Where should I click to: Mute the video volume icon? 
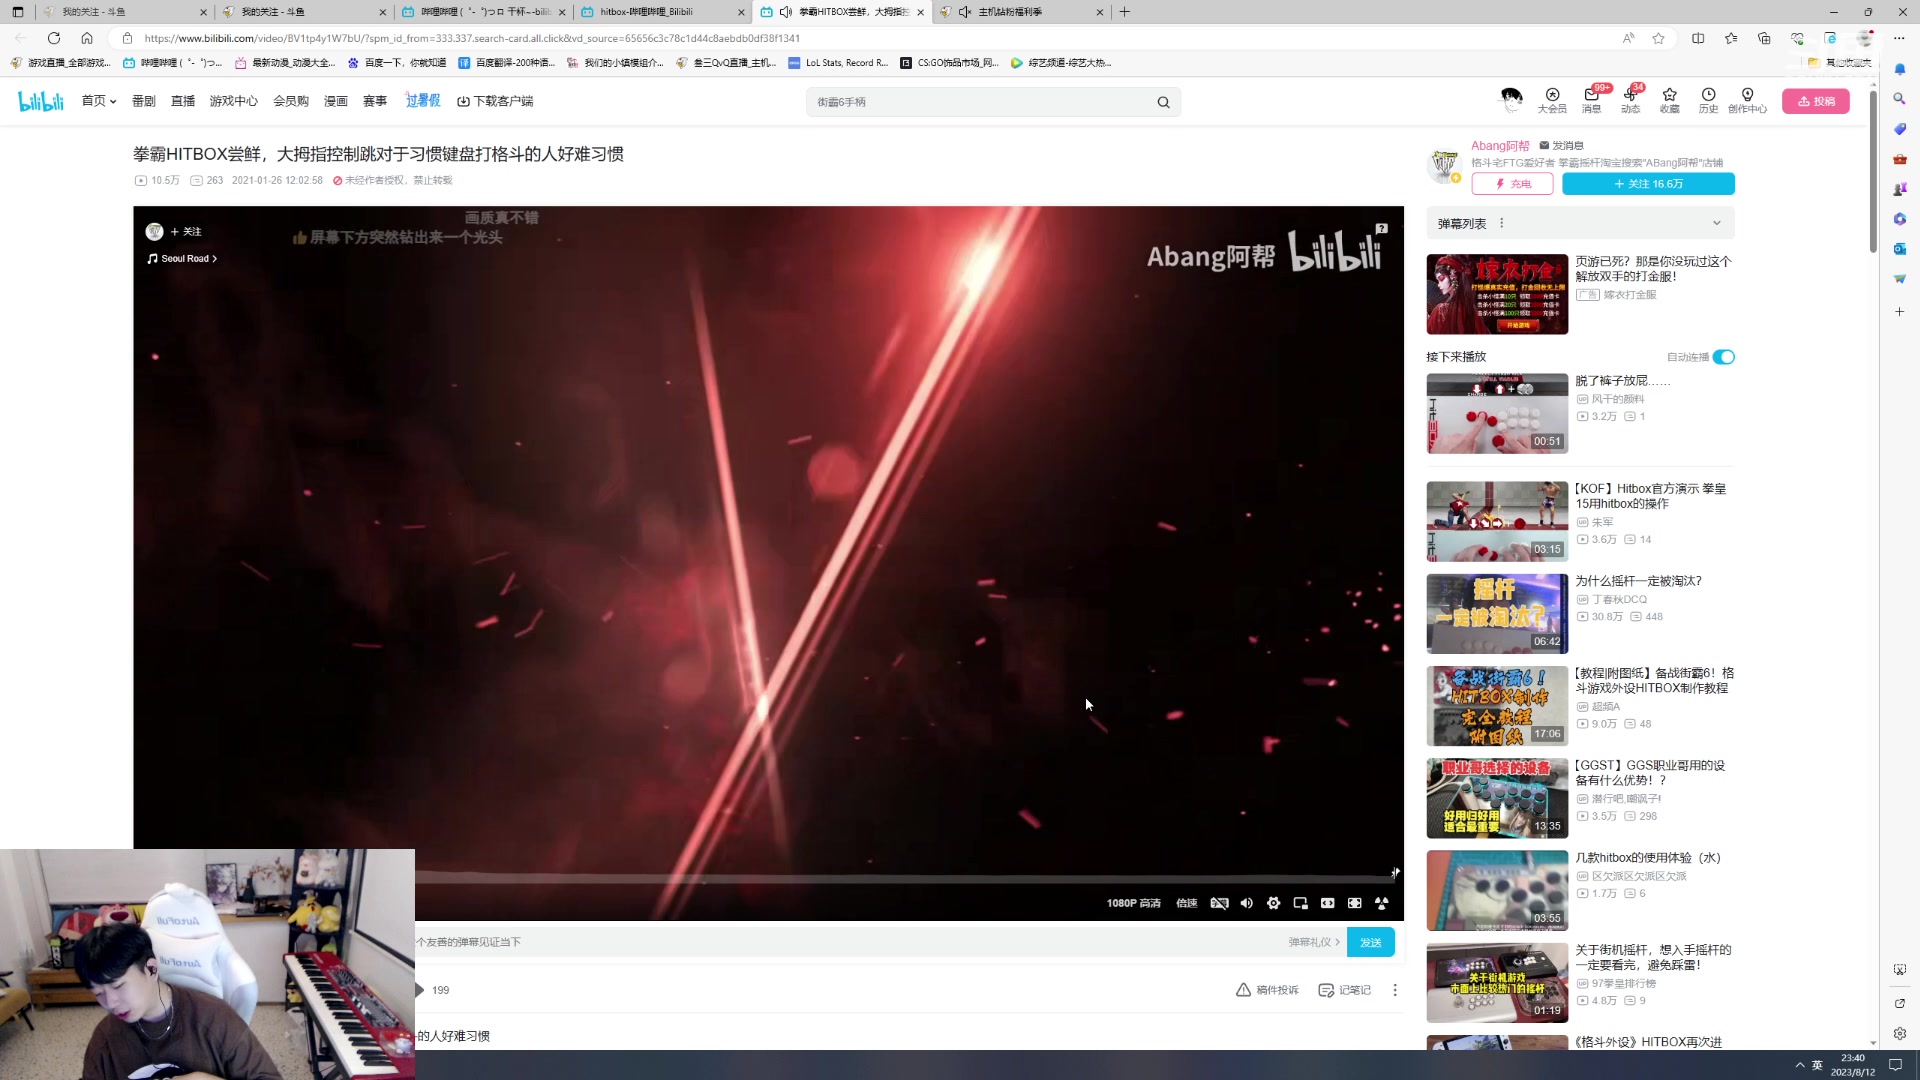[x=1246, y=903]
